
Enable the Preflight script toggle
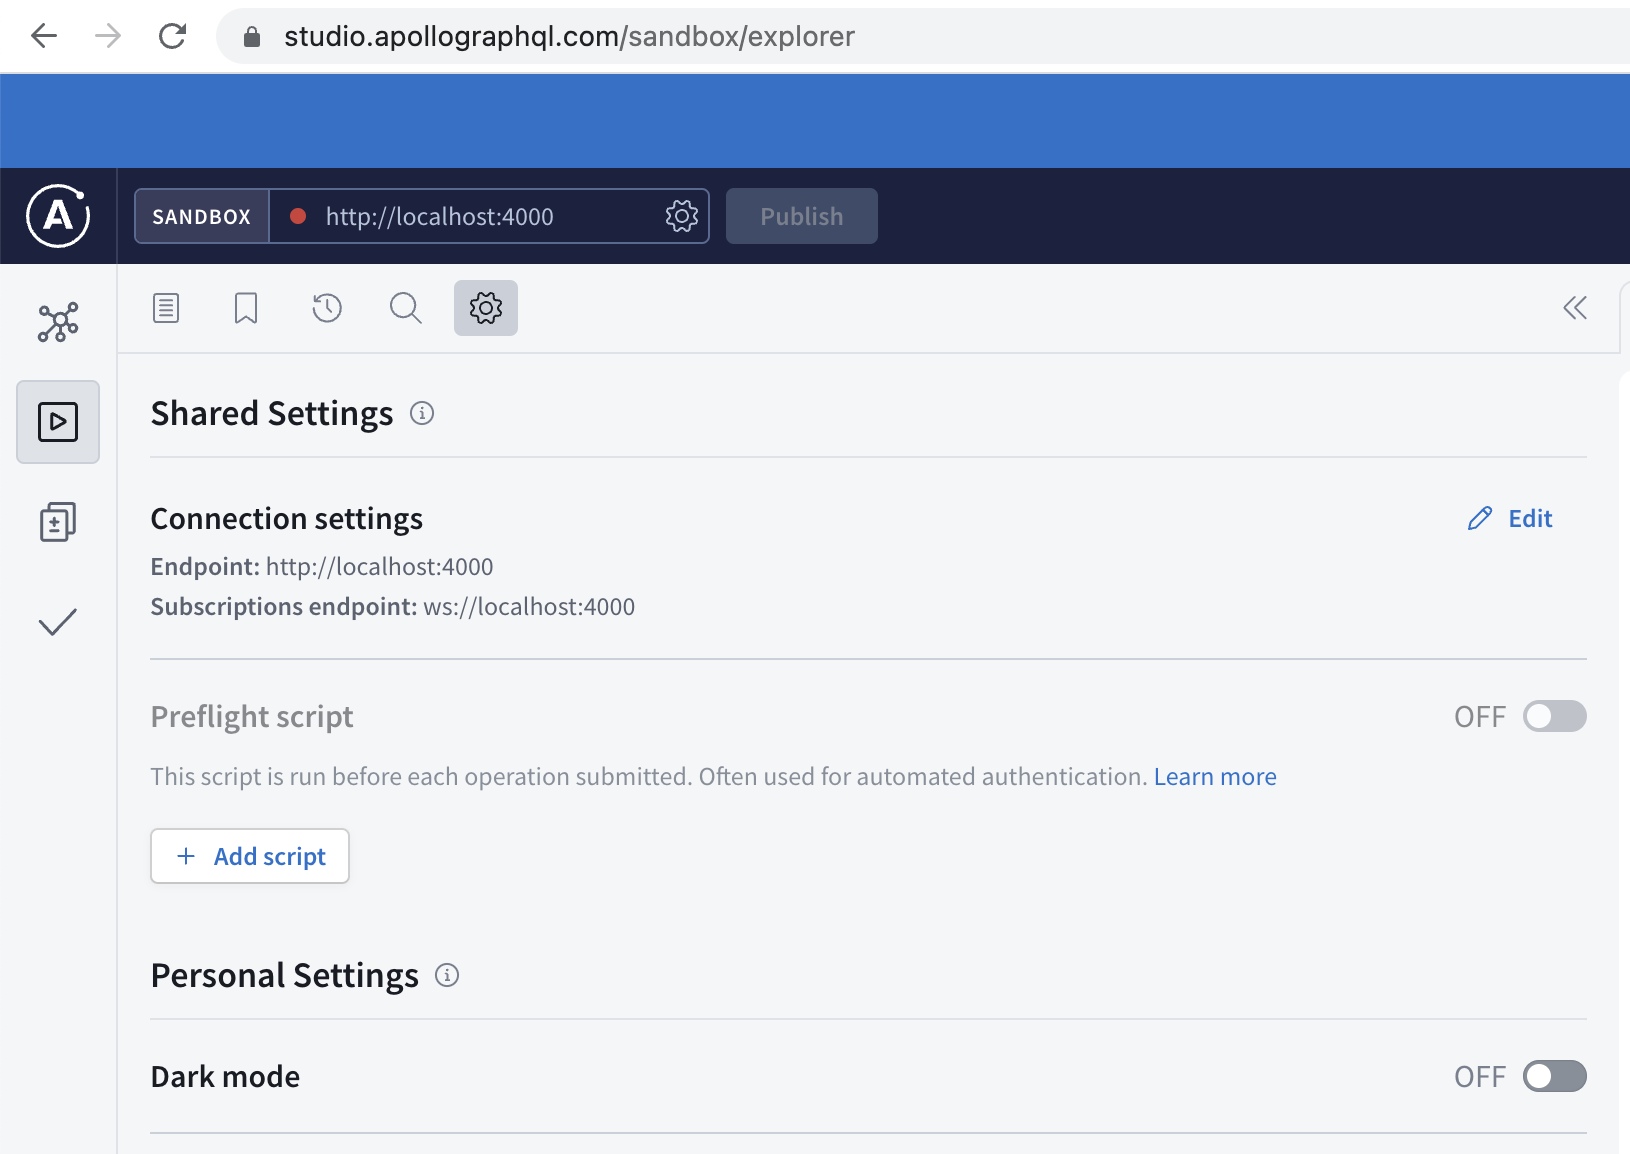(x=1554, y=716)
